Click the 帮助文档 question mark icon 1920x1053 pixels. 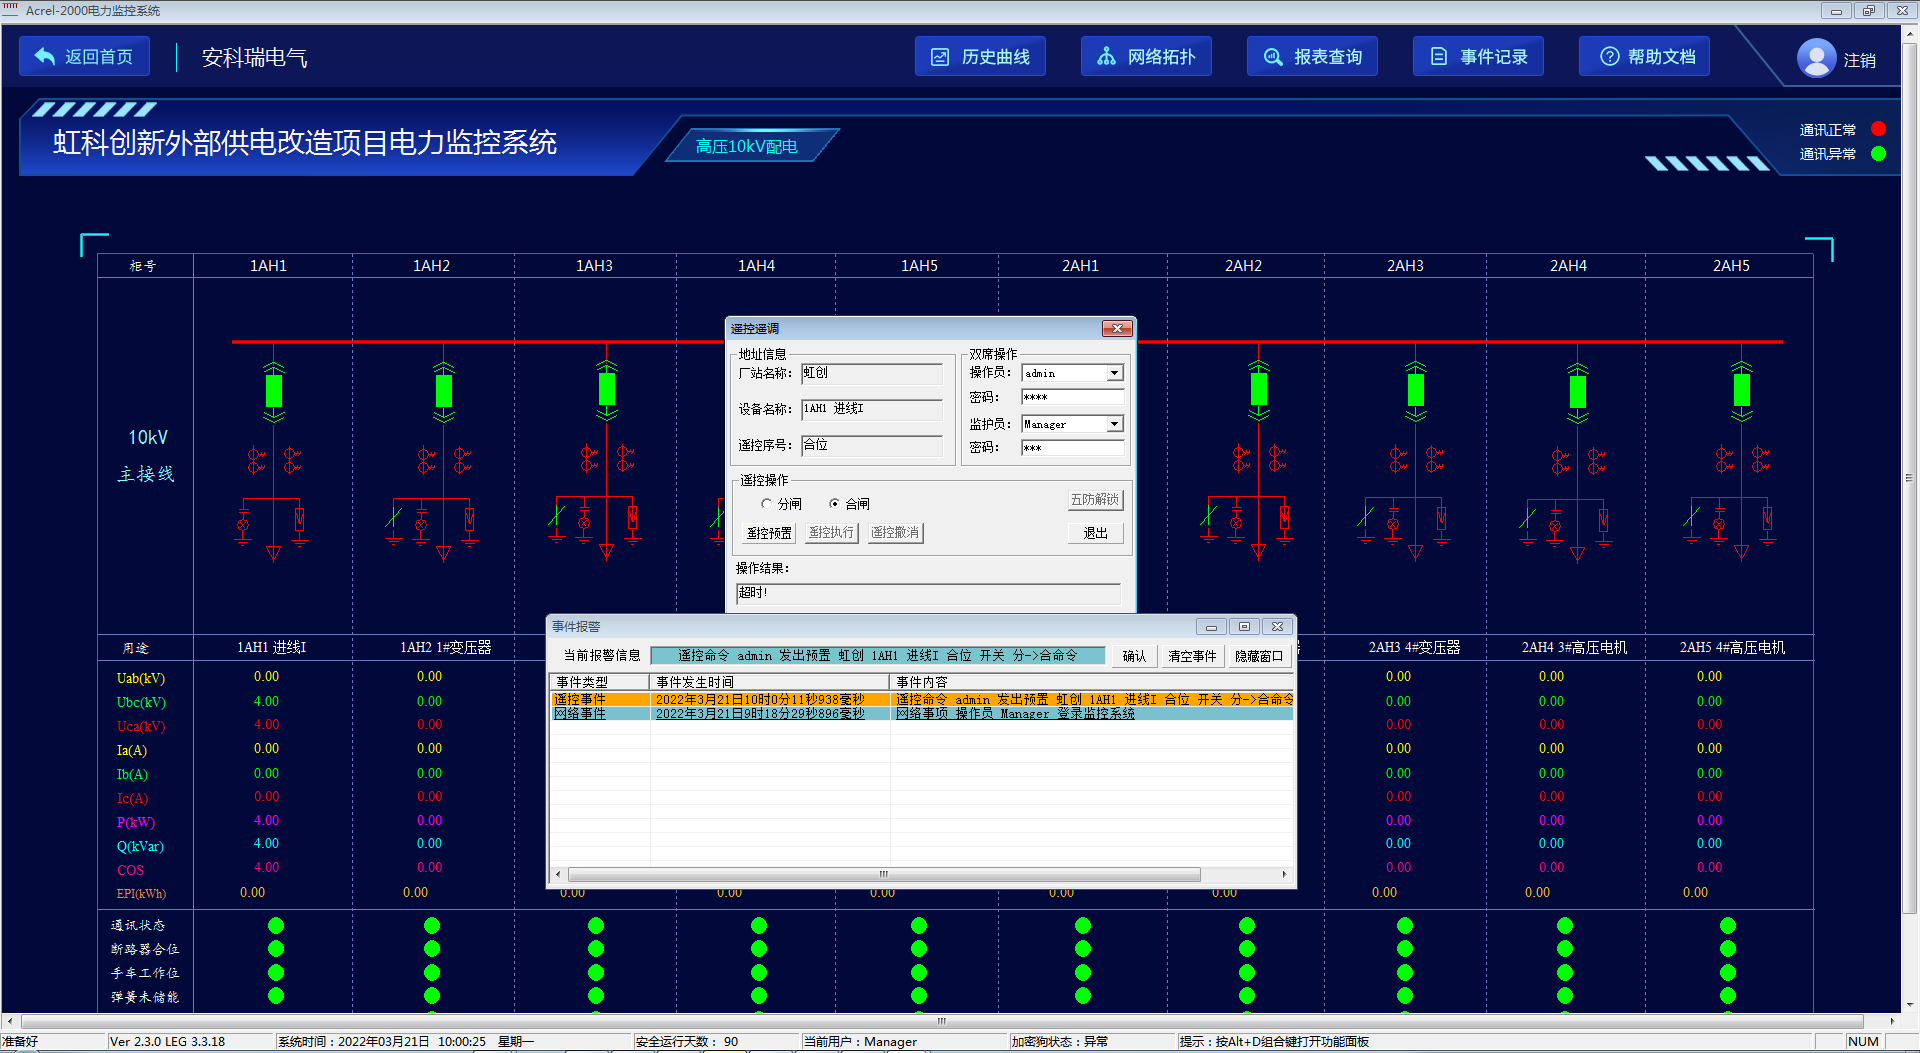coord(1609,57)
